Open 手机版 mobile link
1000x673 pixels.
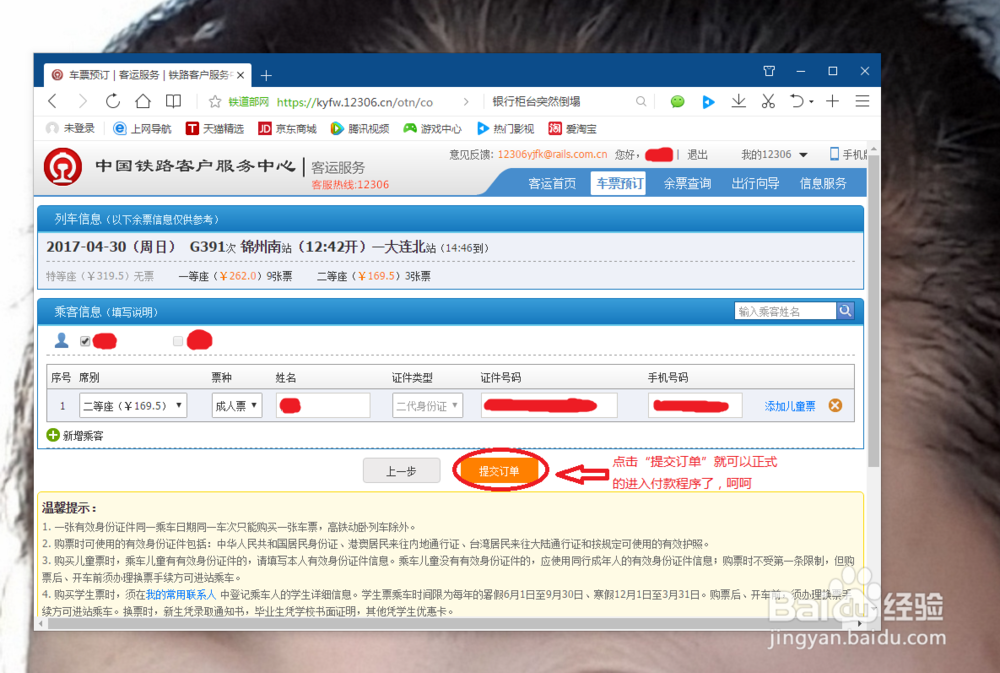(848, 154)
